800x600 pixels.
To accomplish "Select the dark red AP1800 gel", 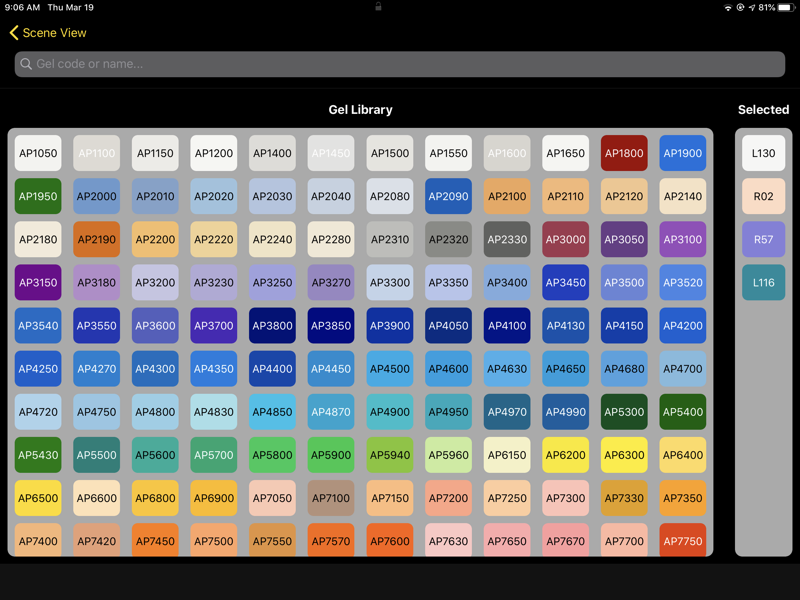I will point(624,154).
